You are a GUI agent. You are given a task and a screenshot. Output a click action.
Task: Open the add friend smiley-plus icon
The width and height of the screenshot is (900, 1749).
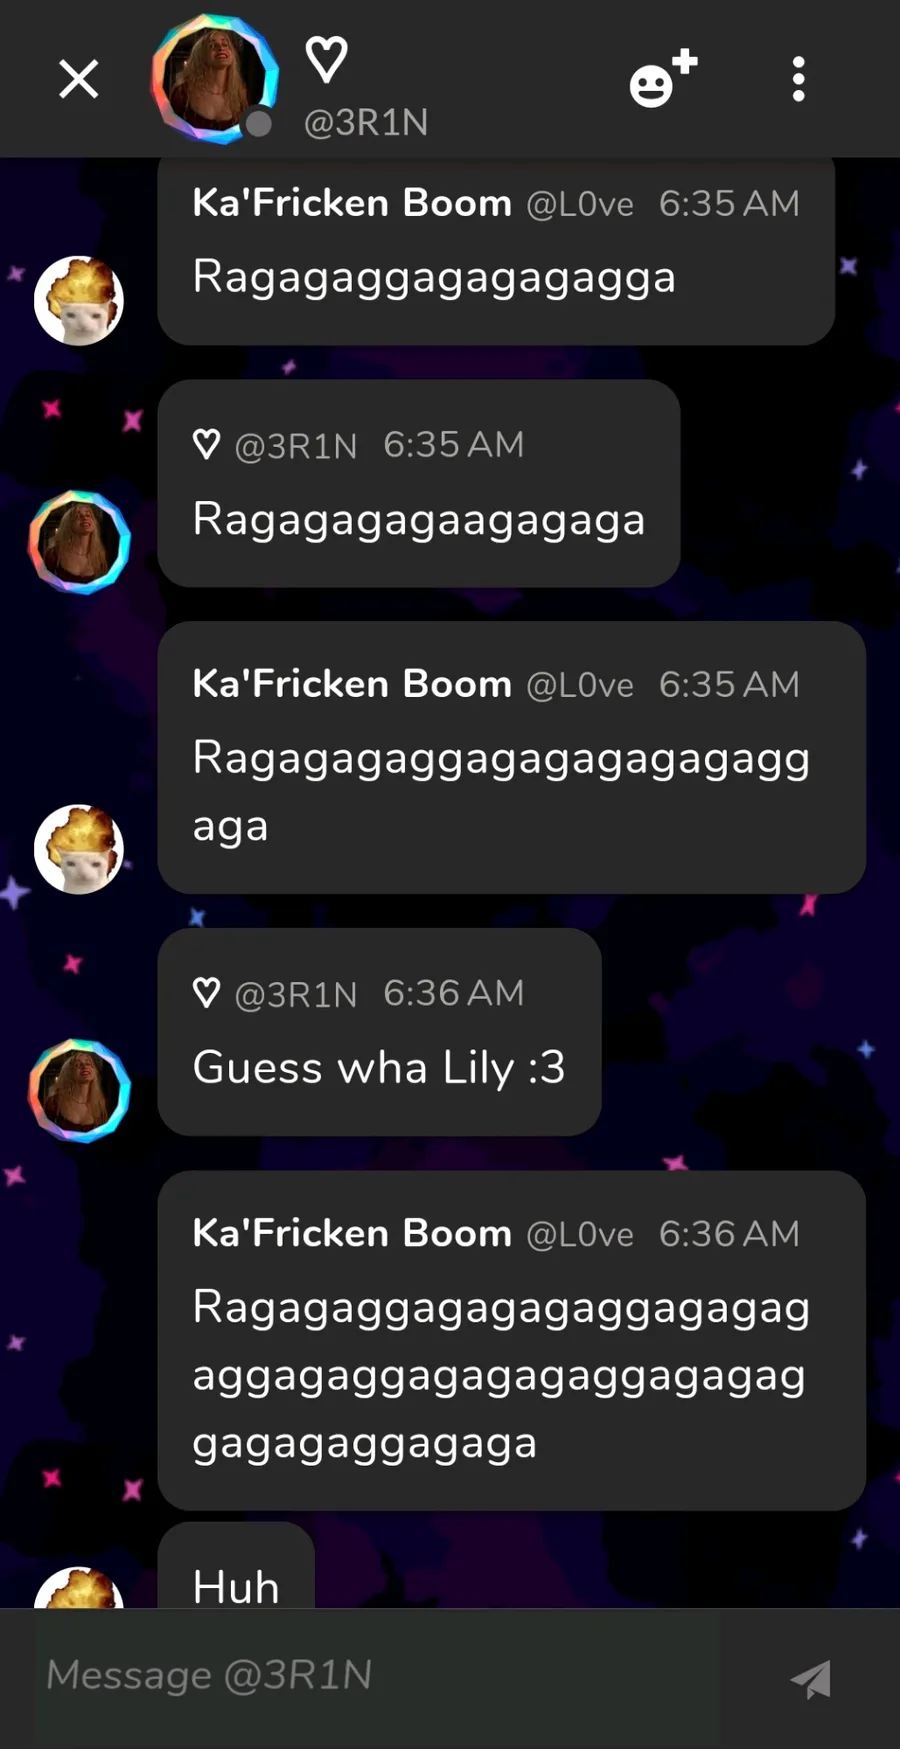[x=663, y=78]
